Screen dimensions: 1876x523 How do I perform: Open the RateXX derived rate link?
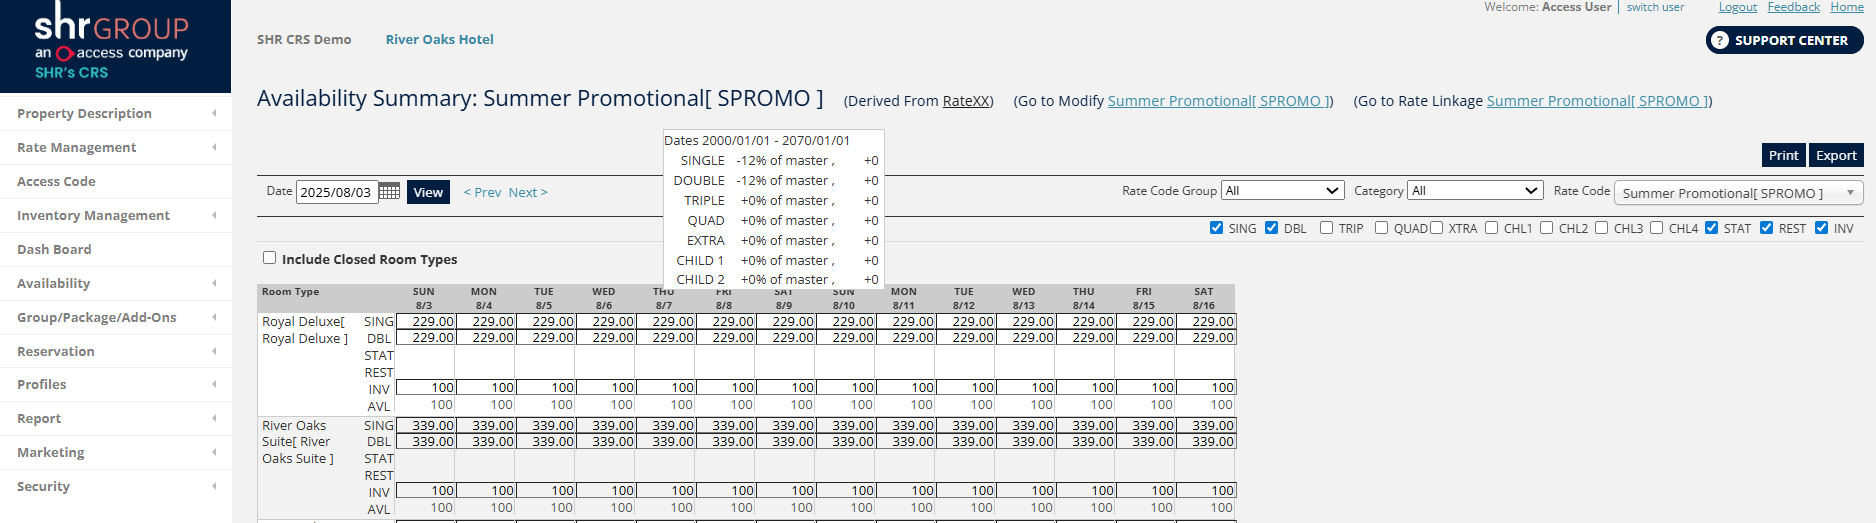pyautogui.click(x=966, y=101)
